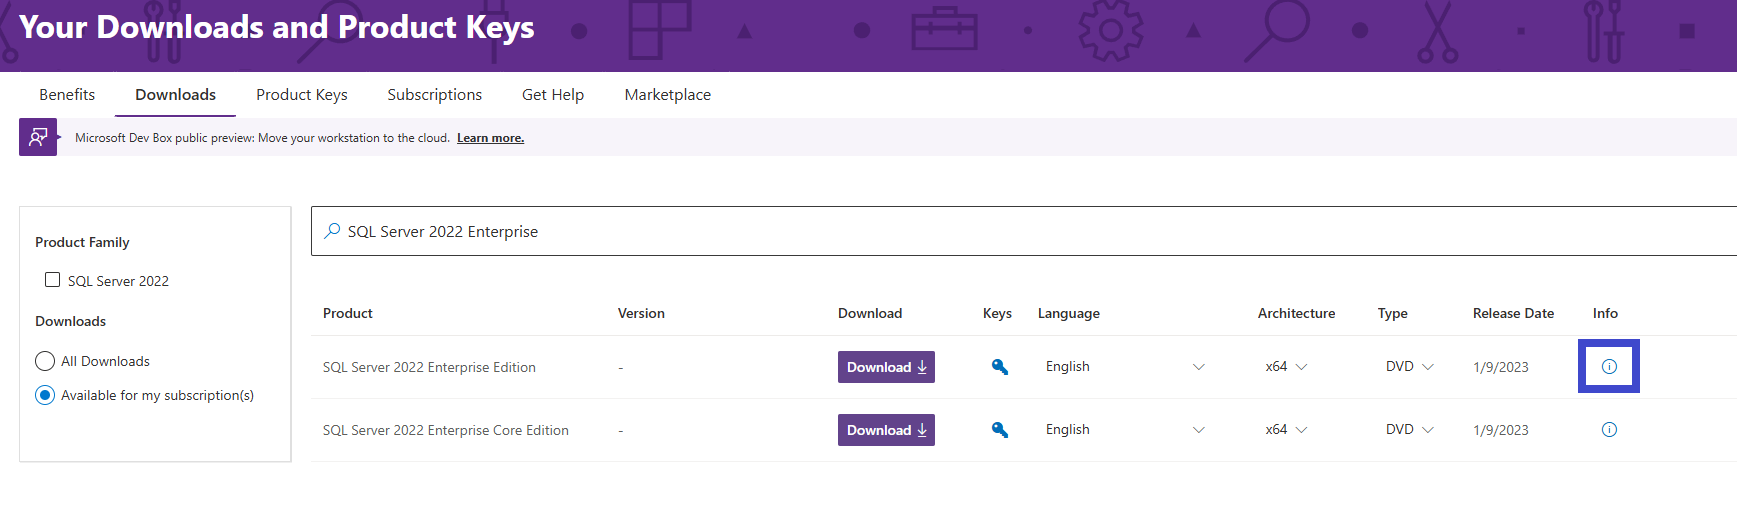Download SQL Server 2022 Enterprise Edition
Screen dimensions: 1737x524
(x=886, y=367)
